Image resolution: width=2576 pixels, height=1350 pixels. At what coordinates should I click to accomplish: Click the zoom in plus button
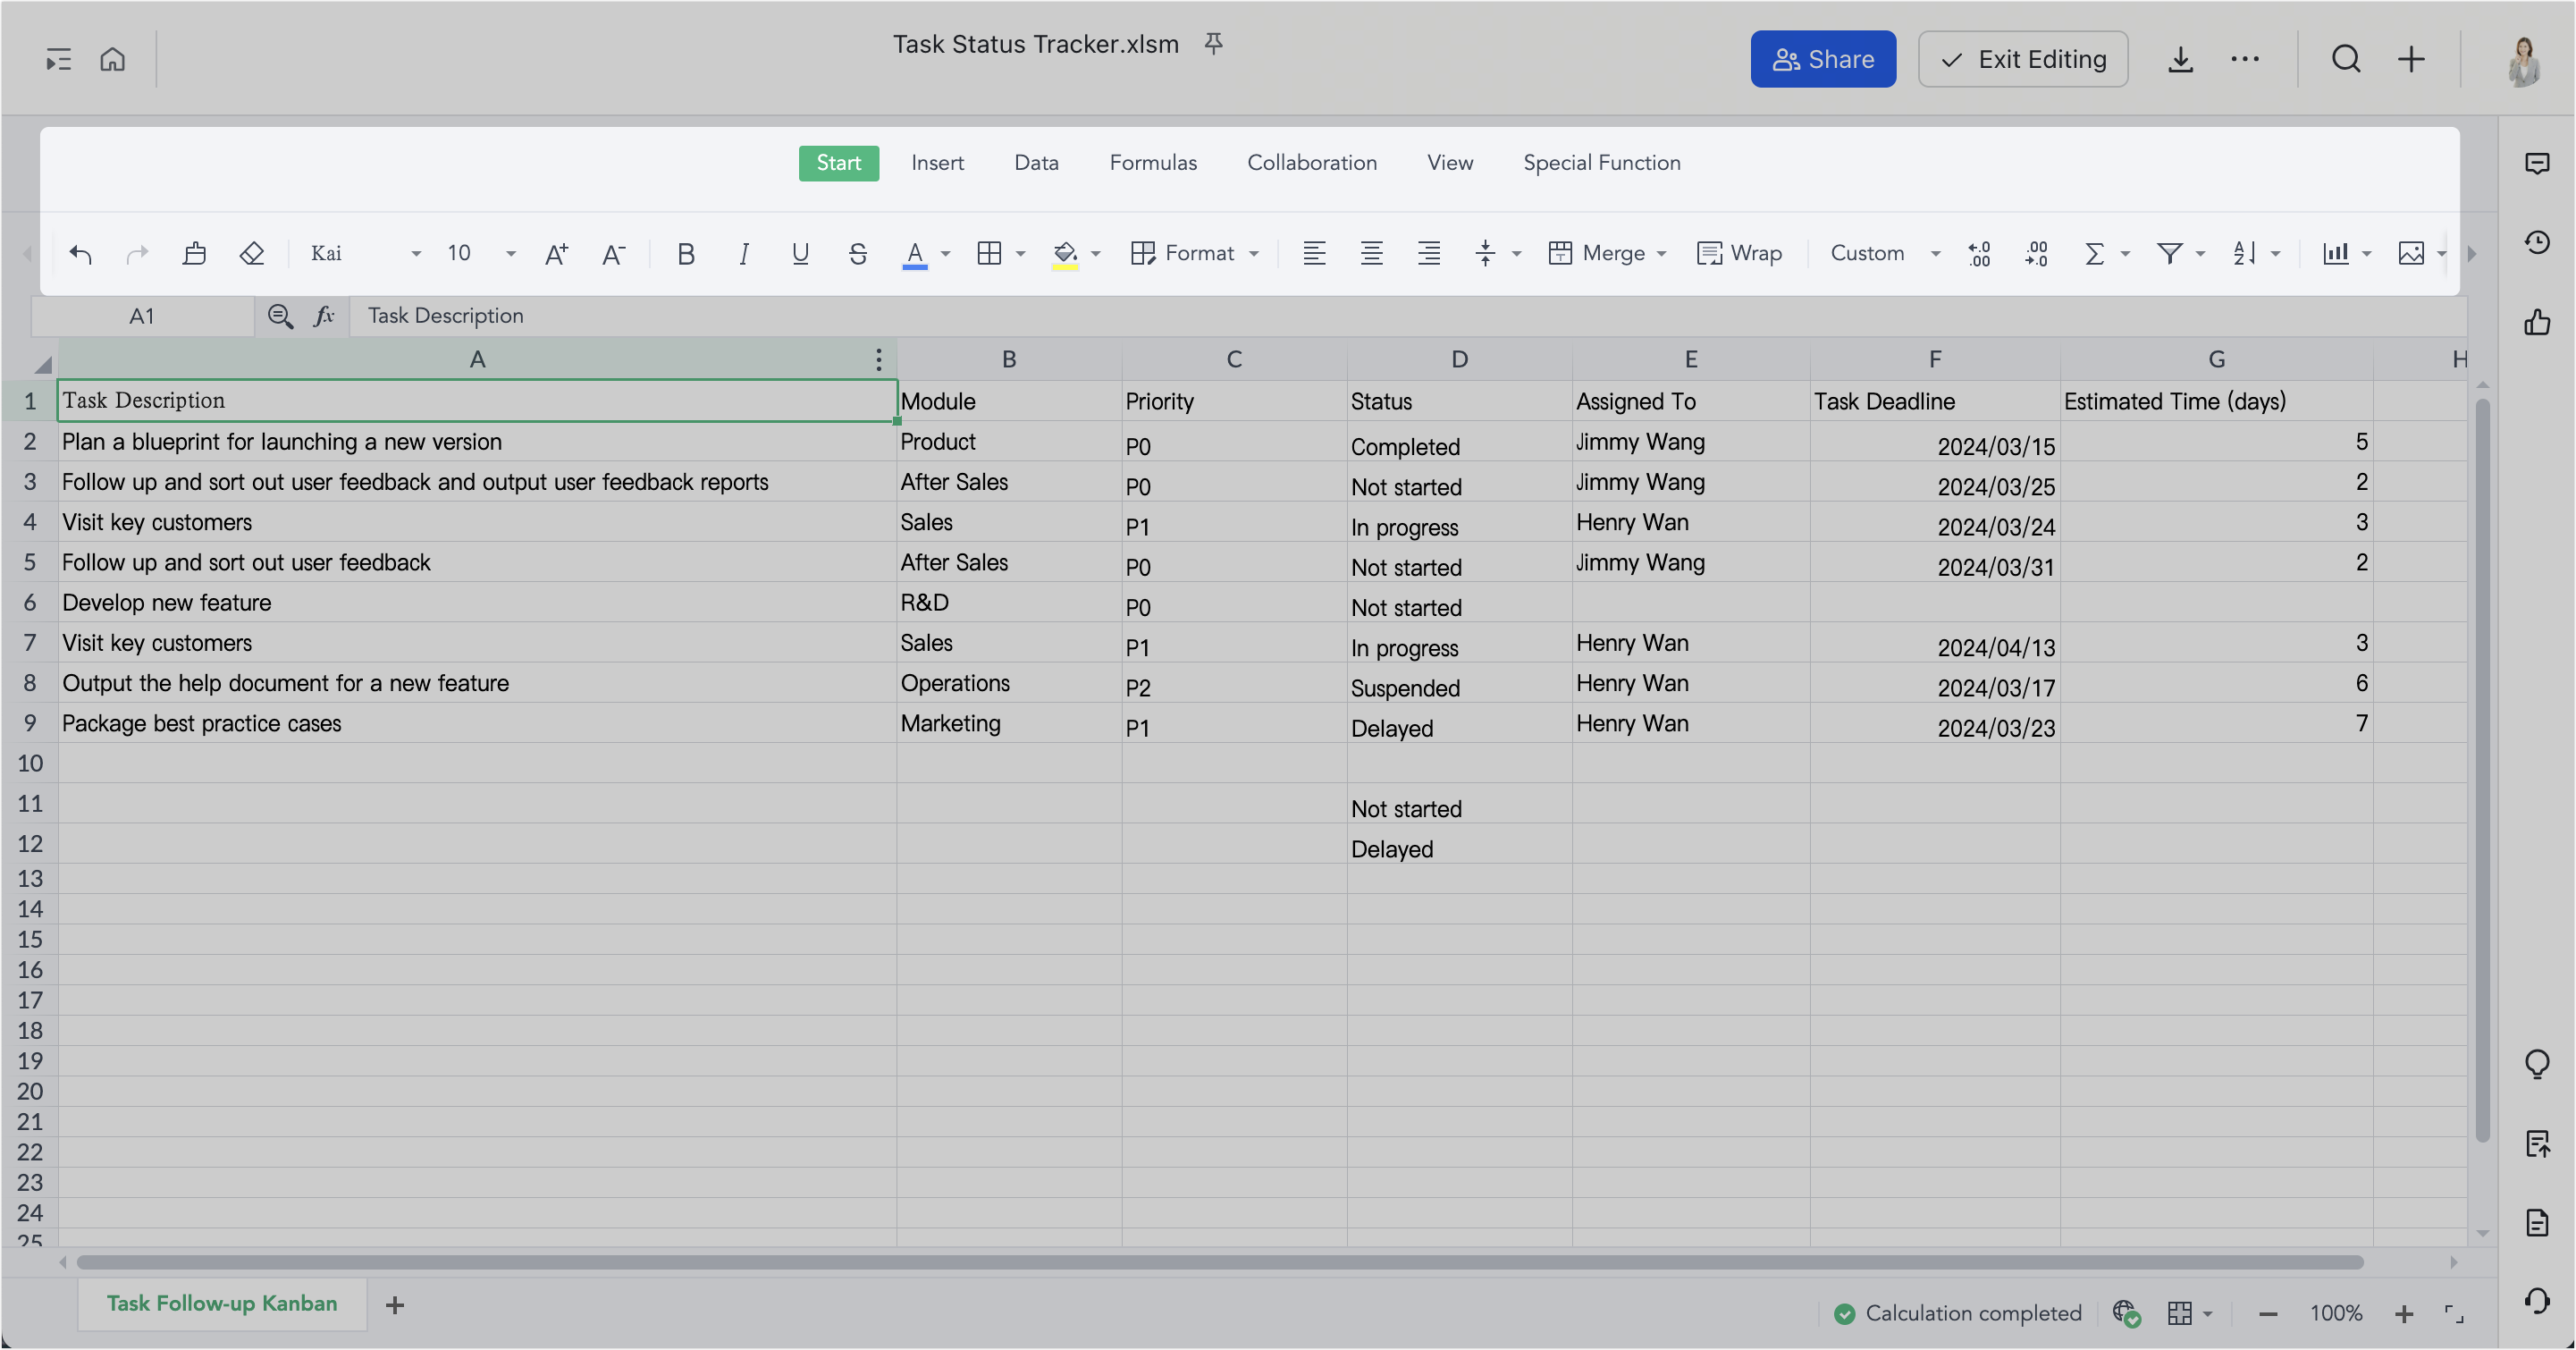click(x=2403, y=1314)
